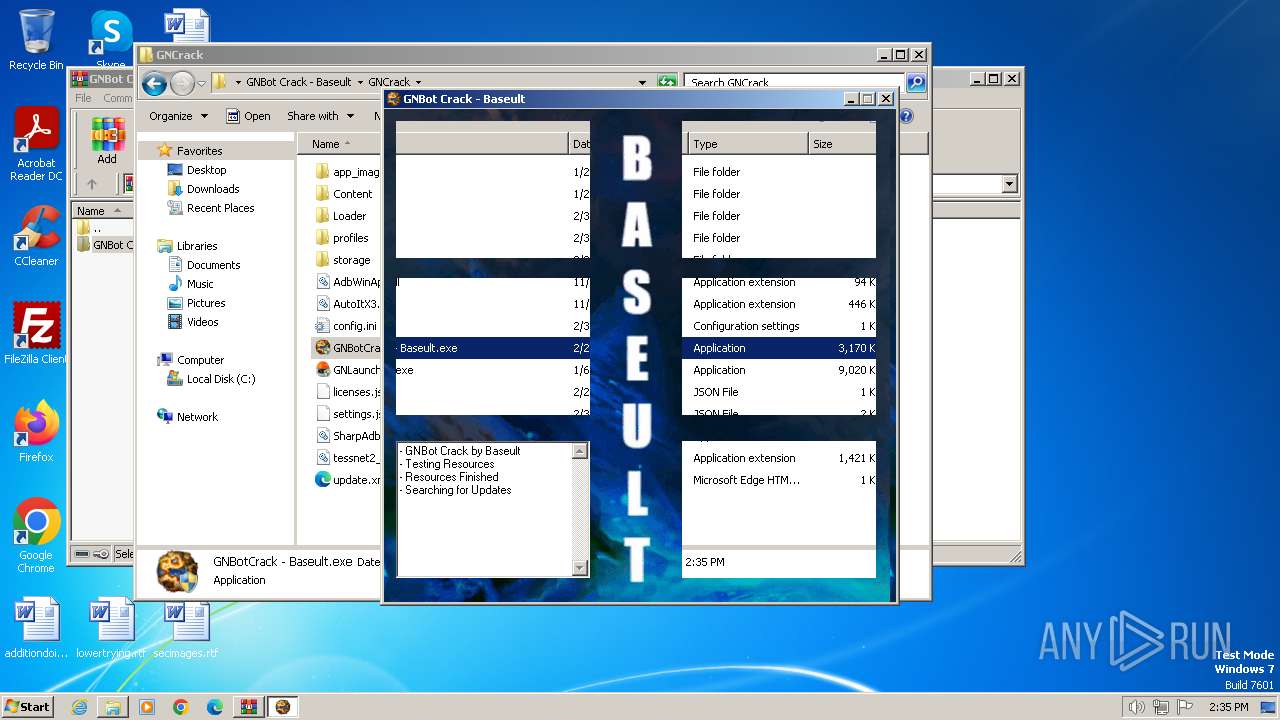Open Chrome from the taskbar
The height and width of the screenshot is (720, 1280).
point(181,707)
